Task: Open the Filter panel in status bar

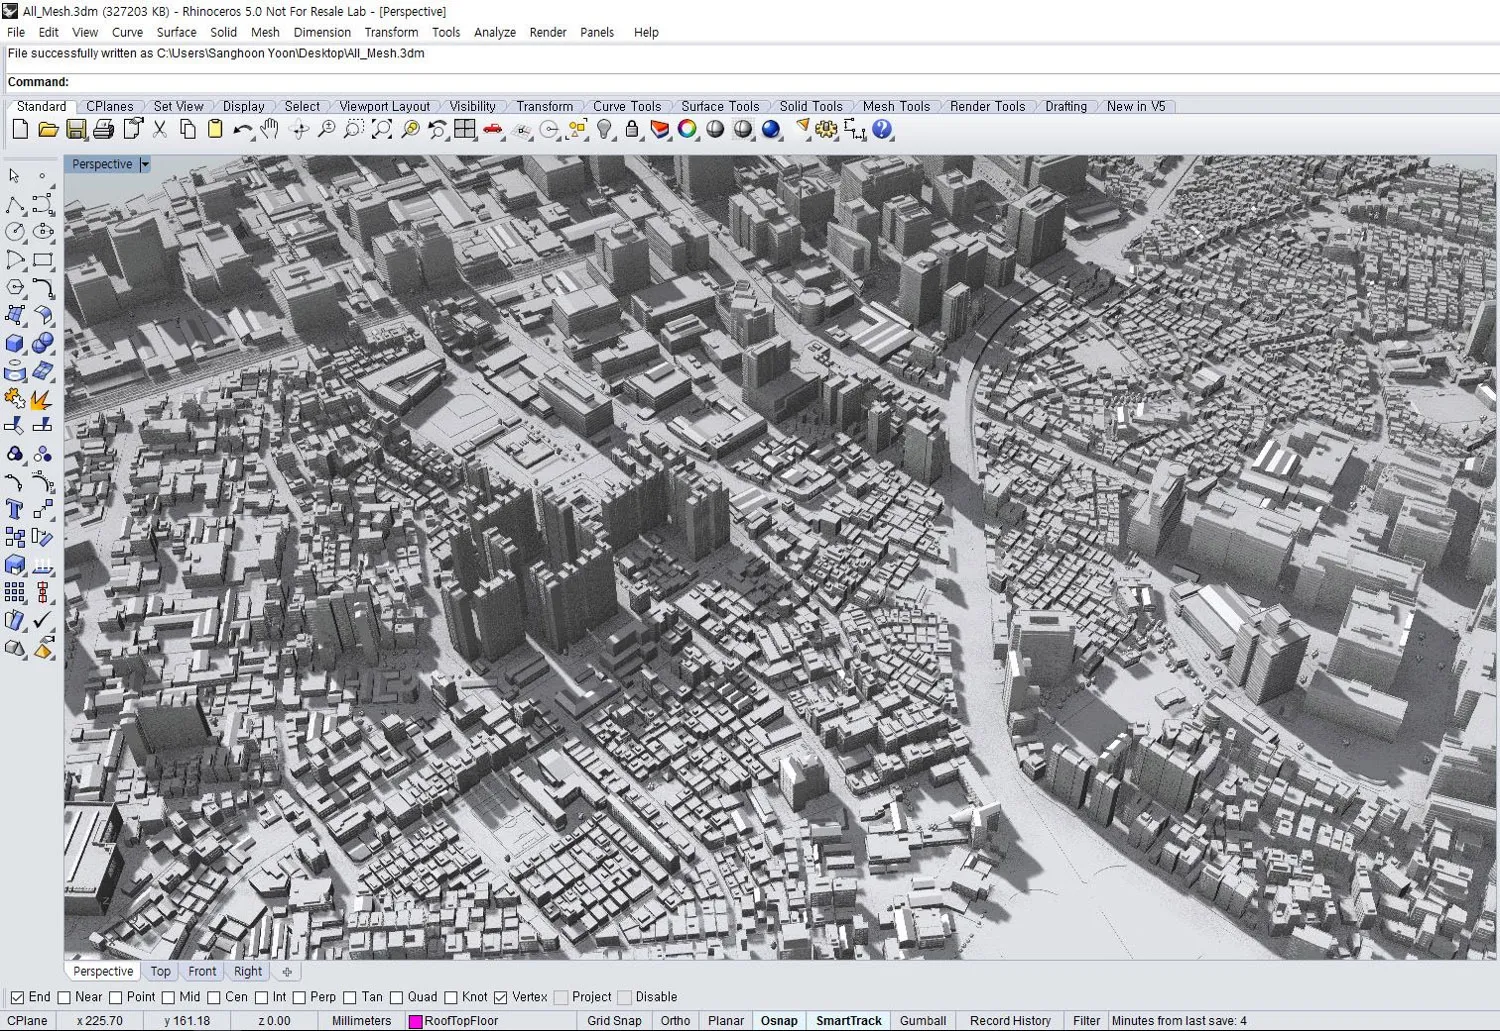Action: tap(1086, 1021)
